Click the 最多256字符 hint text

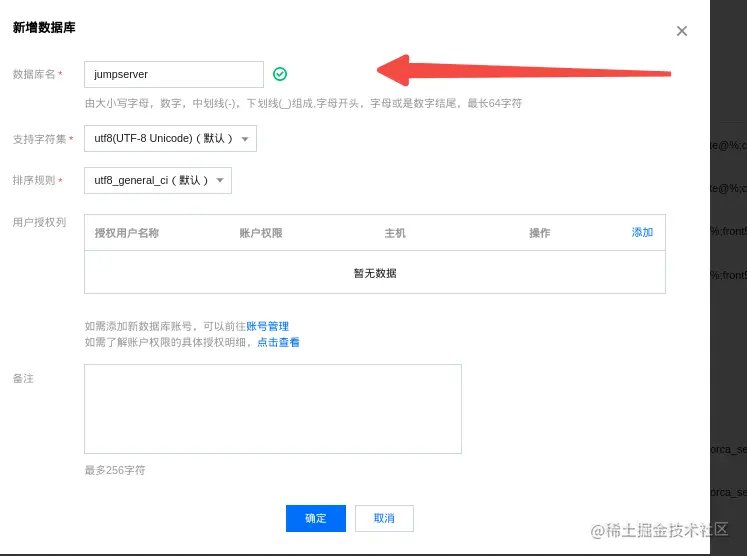[115, 470]
